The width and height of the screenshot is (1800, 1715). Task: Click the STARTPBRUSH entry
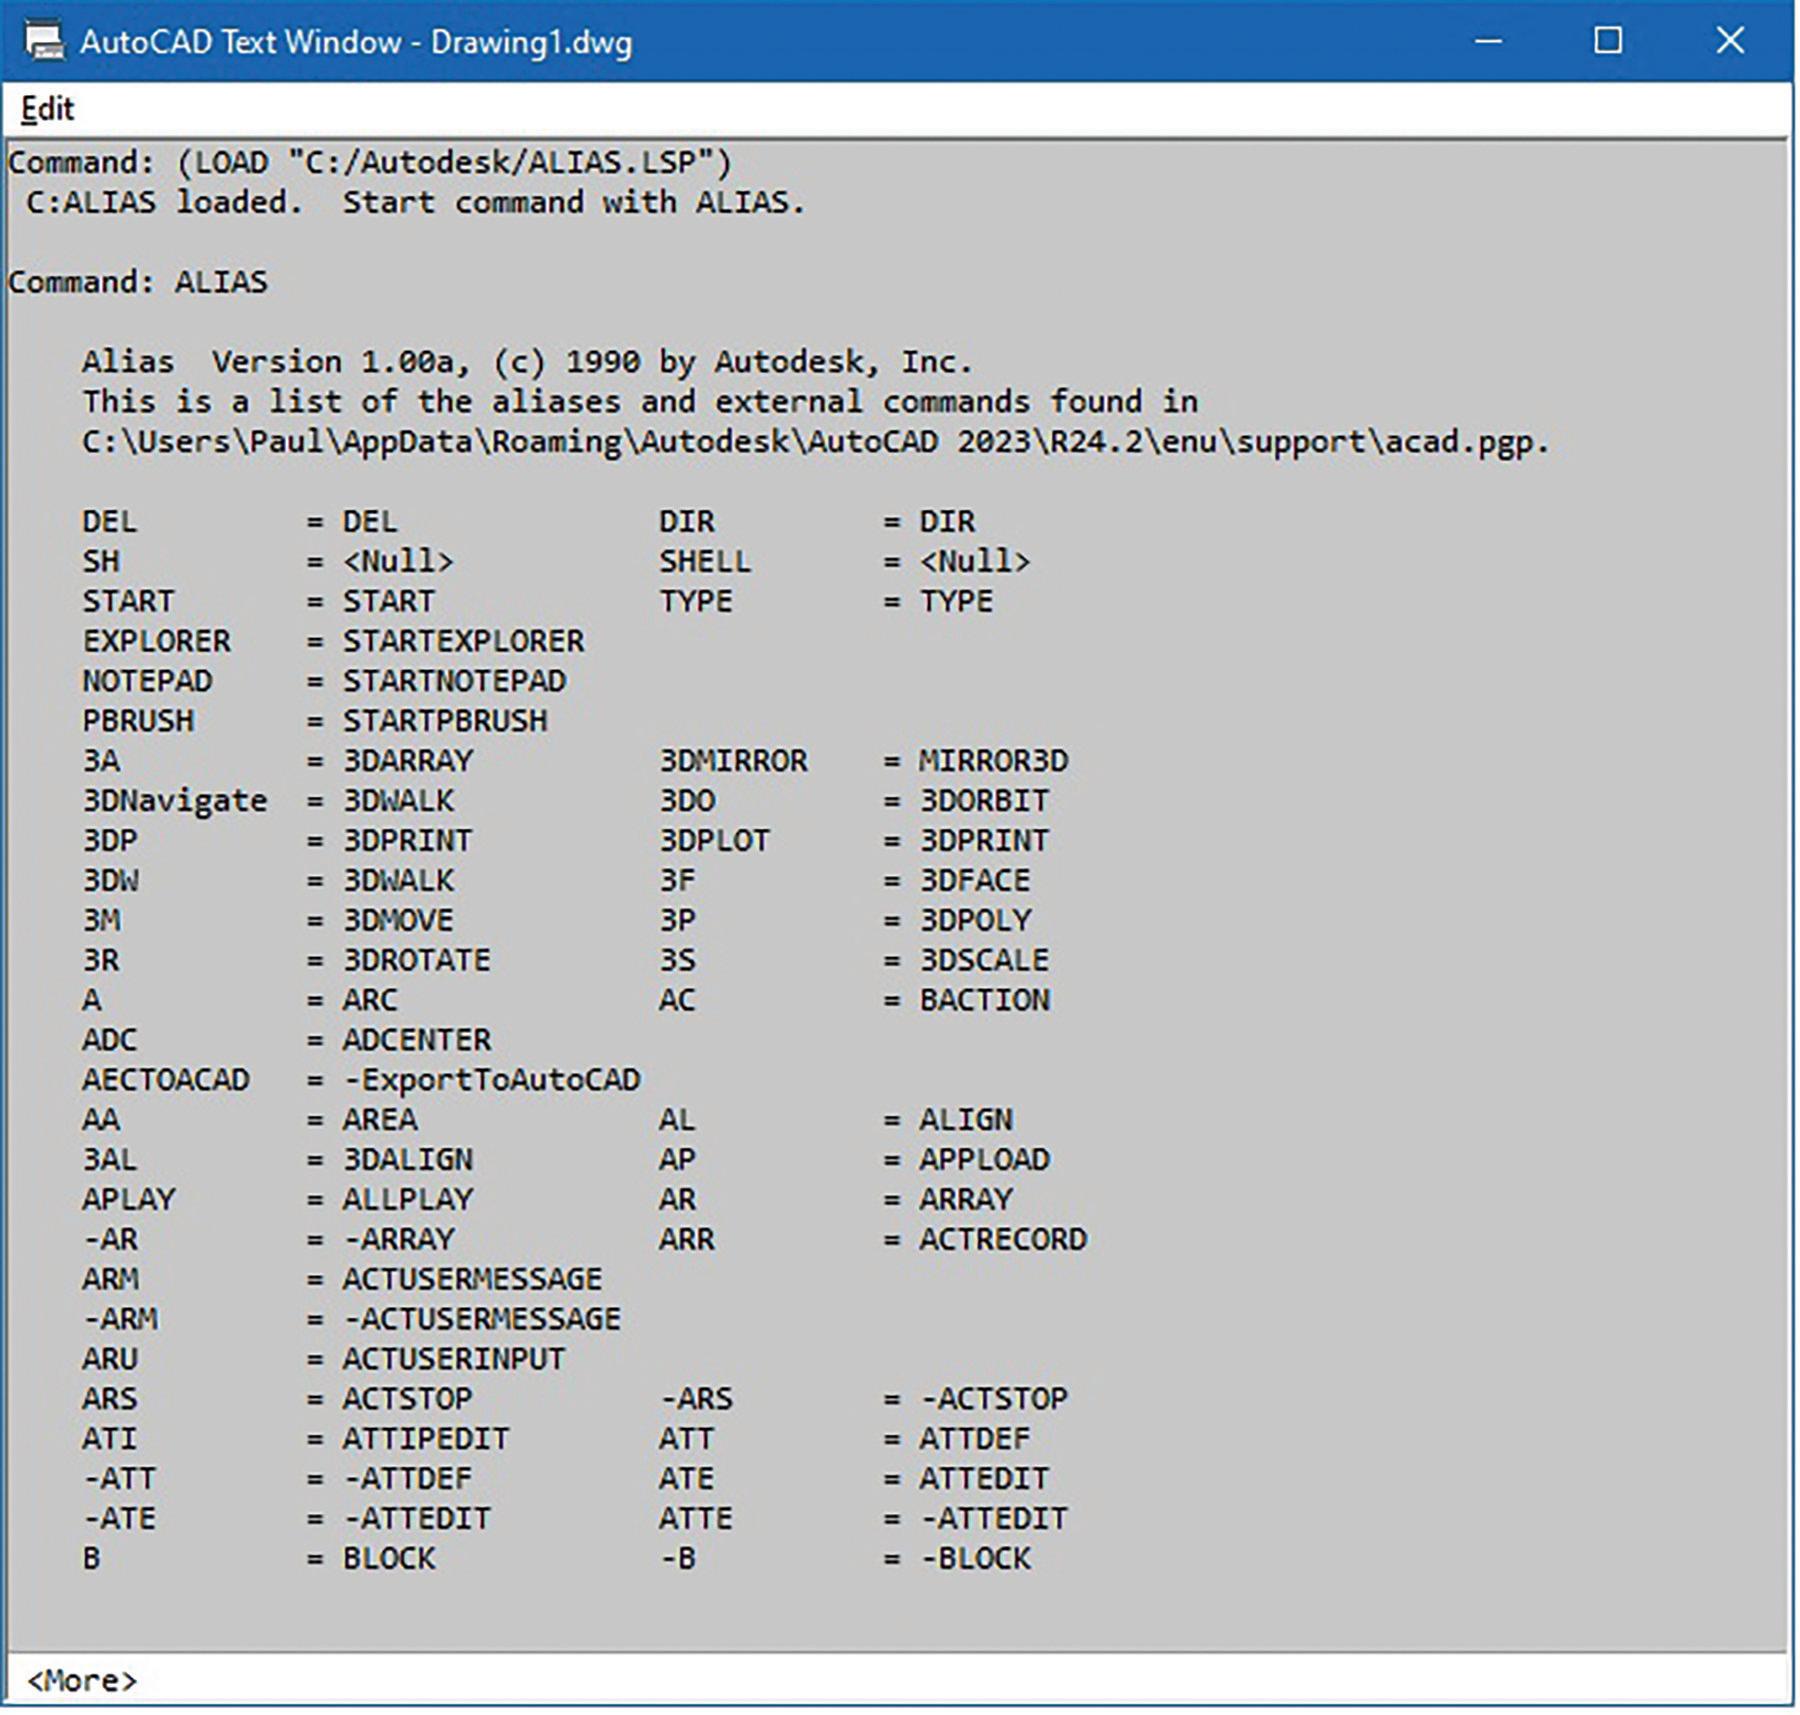point(446,721)
